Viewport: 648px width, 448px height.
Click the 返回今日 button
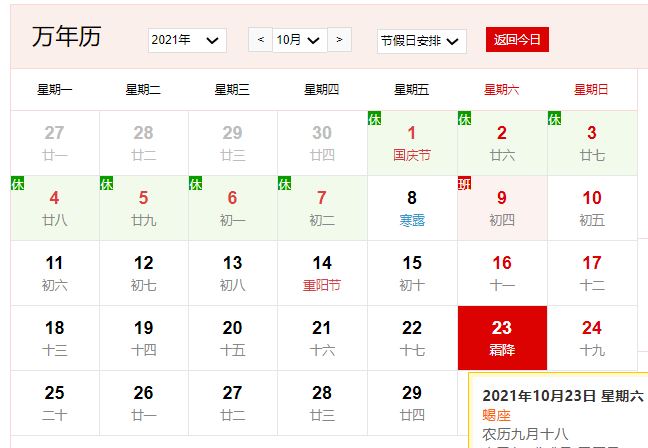[x=517, y=40]
